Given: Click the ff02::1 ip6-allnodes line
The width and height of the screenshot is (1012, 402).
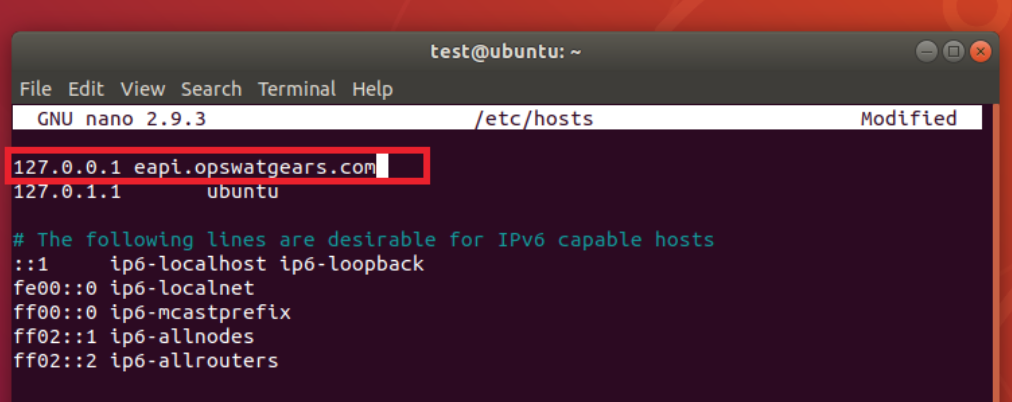Looking at the screenshot, I should tap(134, 336).
